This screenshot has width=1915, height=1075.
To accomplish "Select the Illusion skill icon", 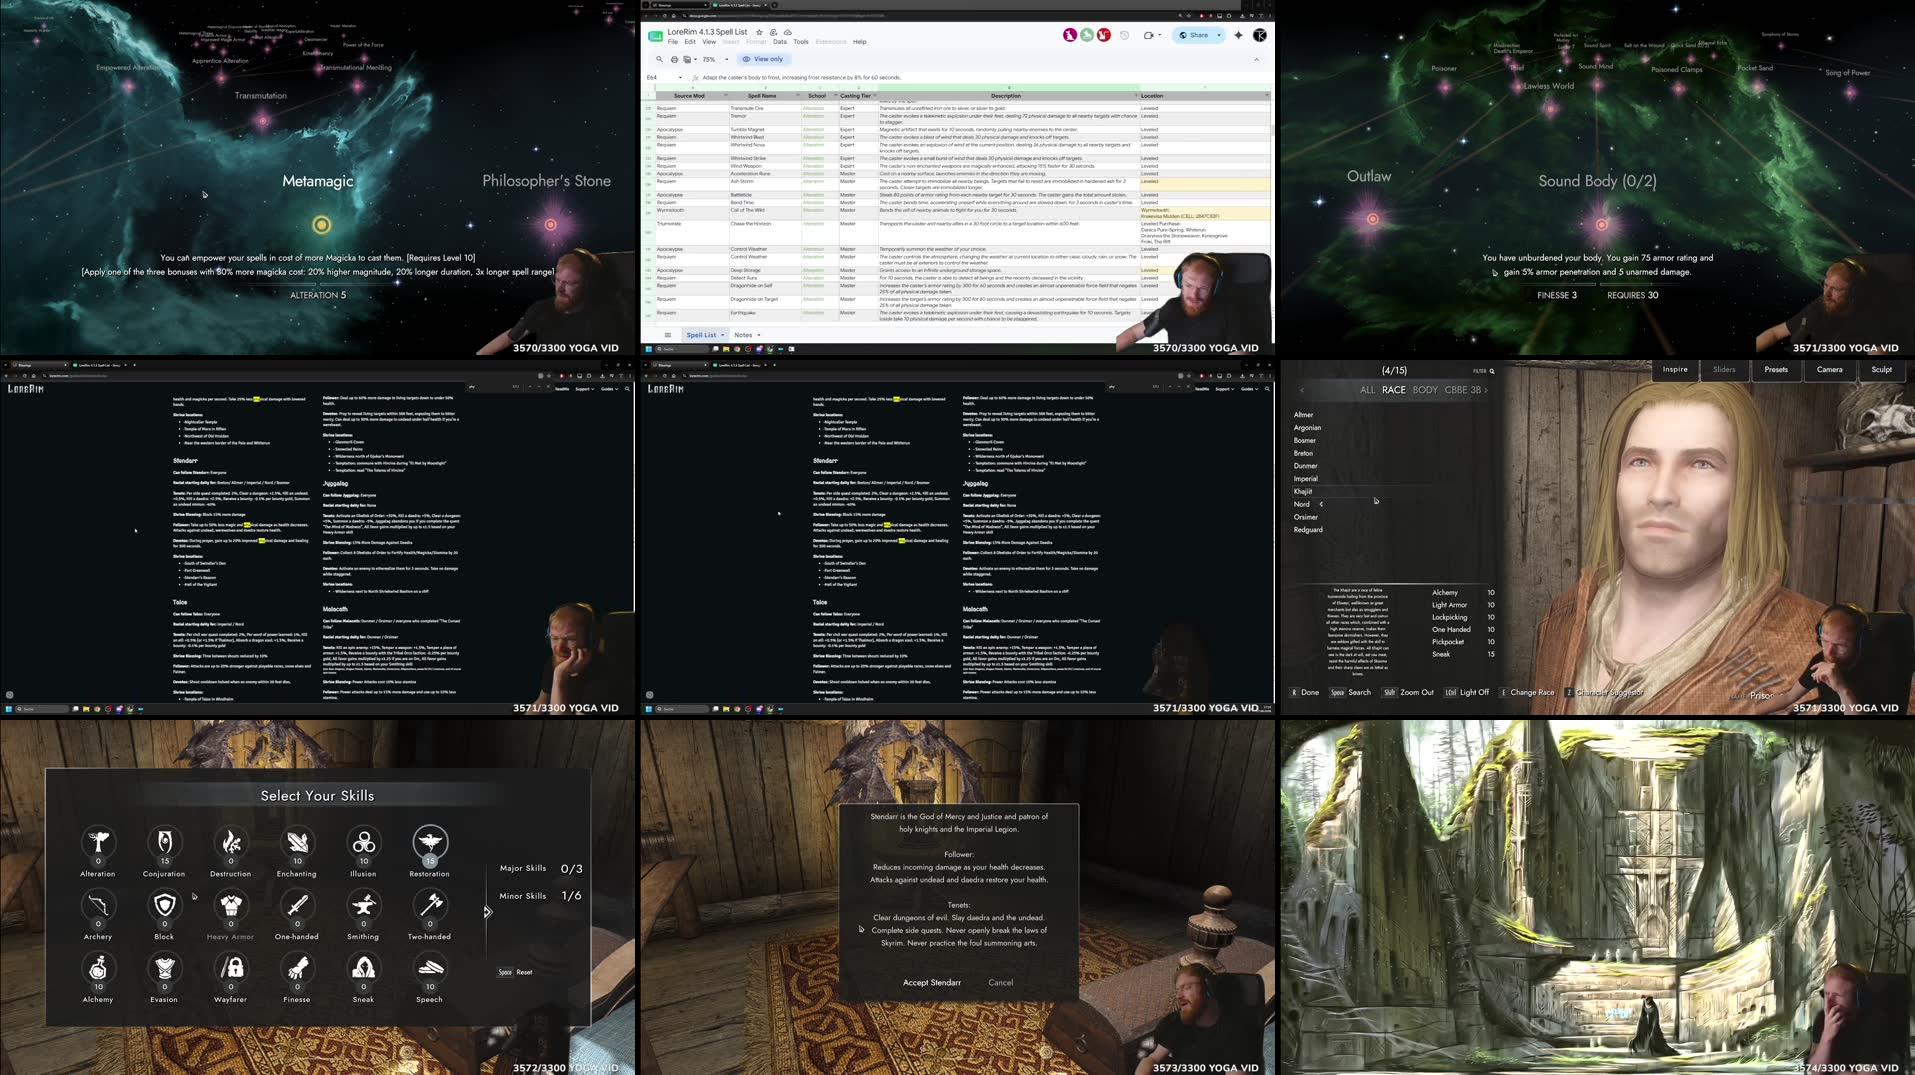I will [x=364, y=841].
